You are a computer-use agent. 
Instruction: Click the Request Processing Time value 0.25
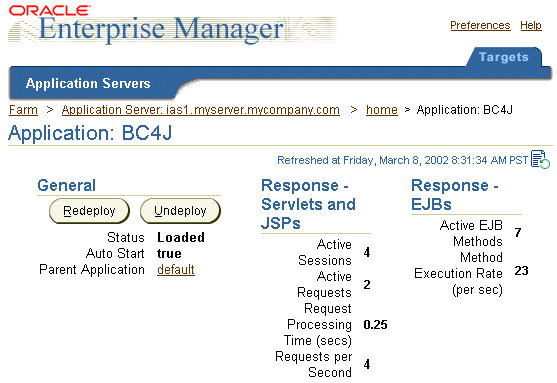[x=375, y=325]
